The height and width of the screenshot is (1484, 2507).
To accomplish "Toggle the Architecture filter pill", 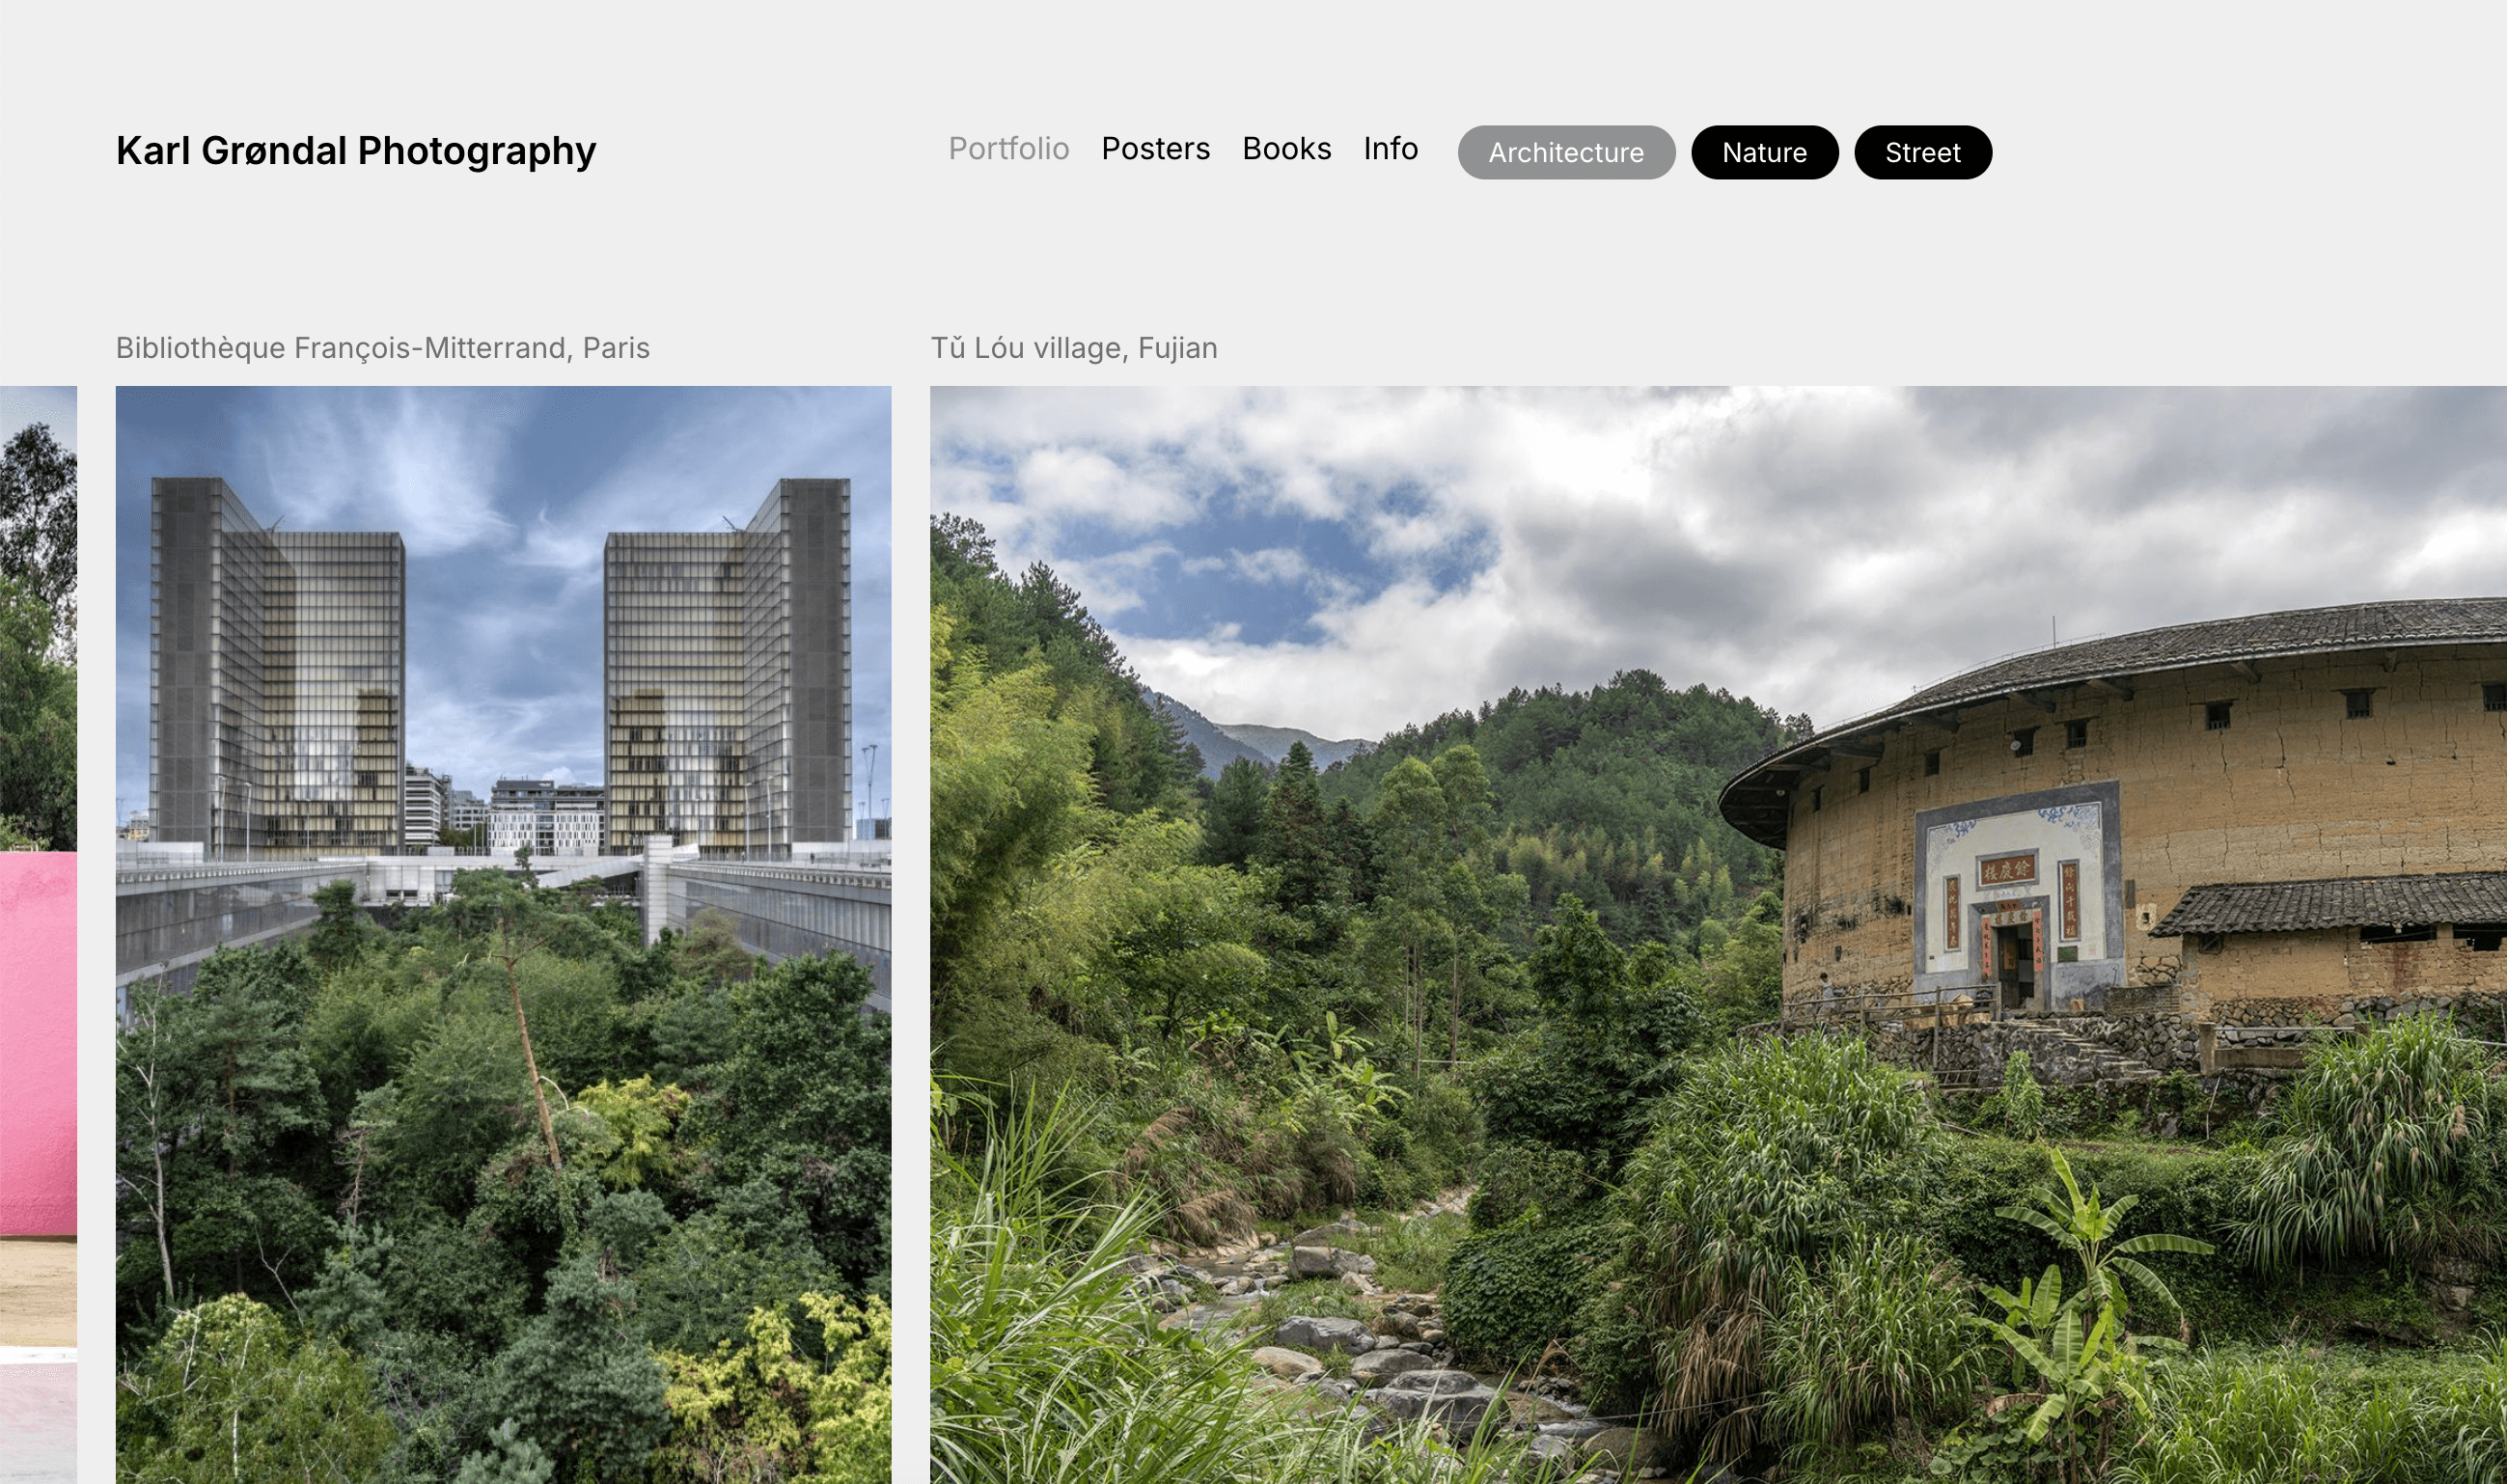I will pos(1566,153).
